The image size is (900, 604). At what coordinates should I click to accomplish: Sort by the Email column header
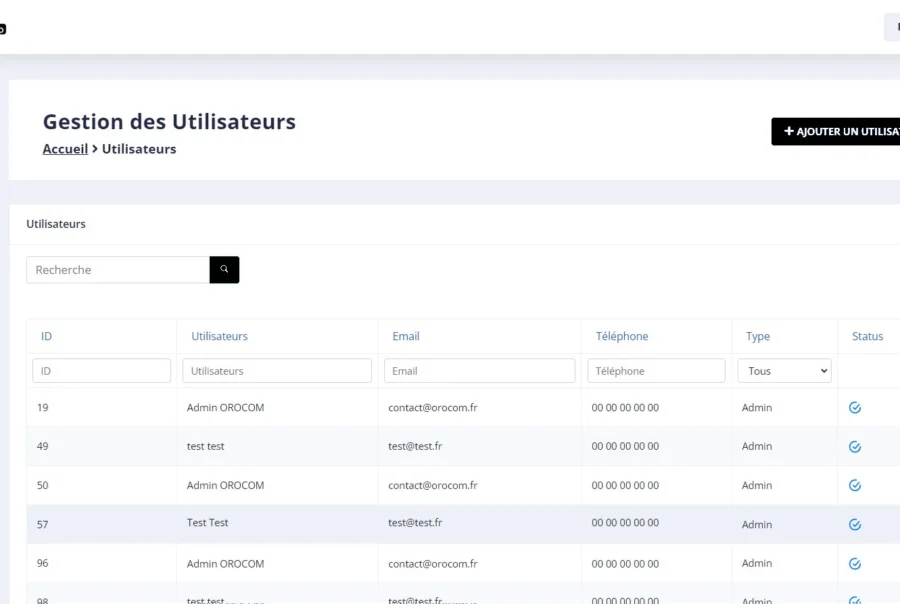point(406,337)
